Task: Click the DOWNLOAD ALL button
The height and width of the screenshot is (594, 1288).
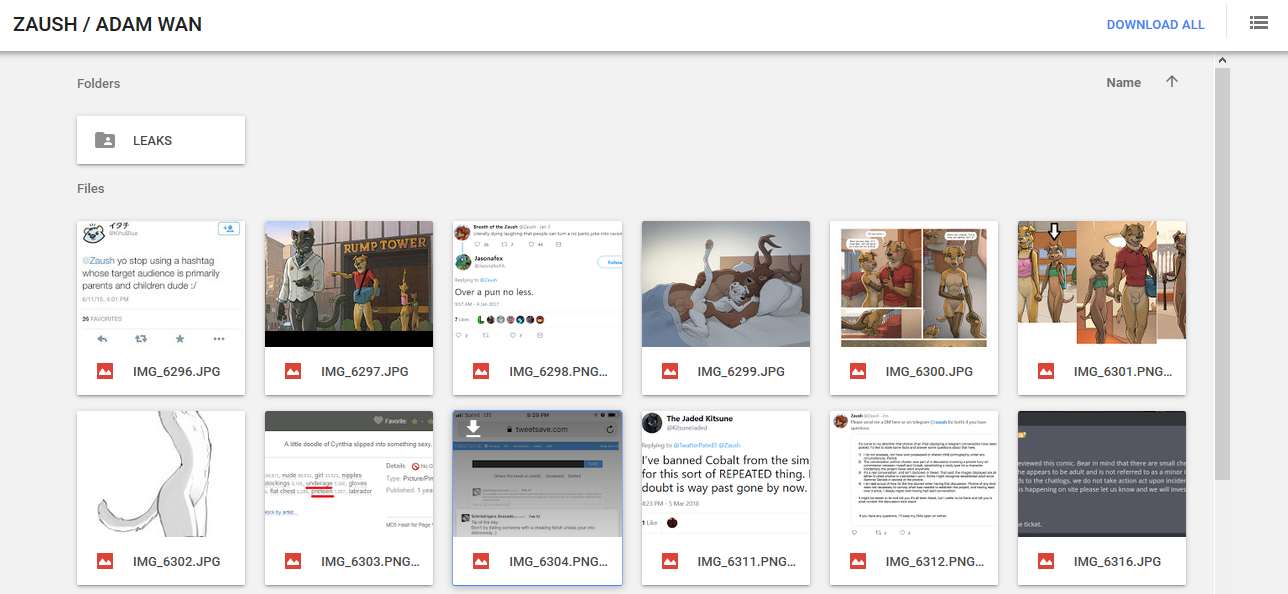Action: click(1155, 25)
